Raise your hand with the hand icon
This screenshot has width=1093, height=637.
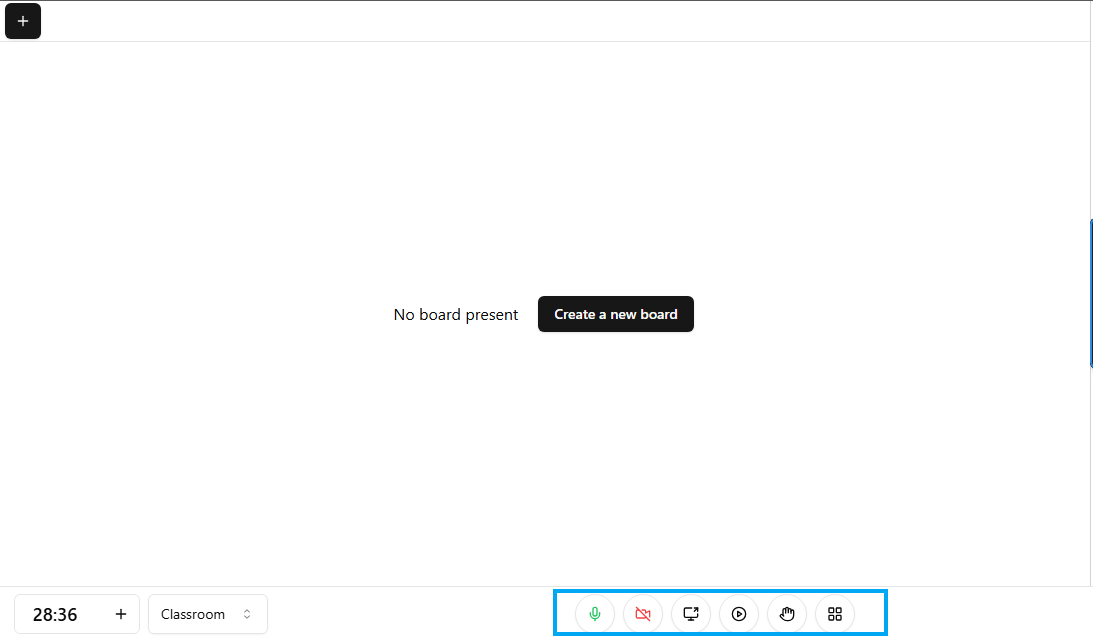tap(787, 614)
